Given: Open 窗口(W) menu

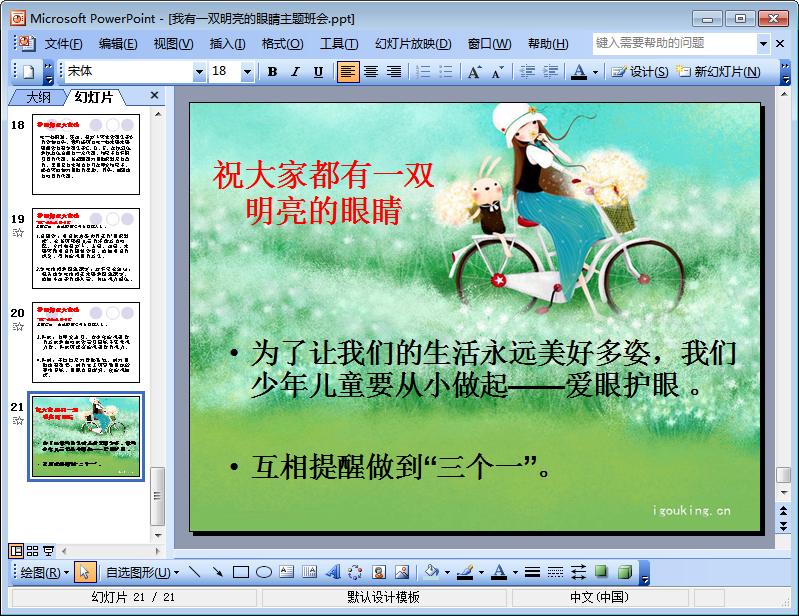Looking at the screenshot, I should (489, 44).
